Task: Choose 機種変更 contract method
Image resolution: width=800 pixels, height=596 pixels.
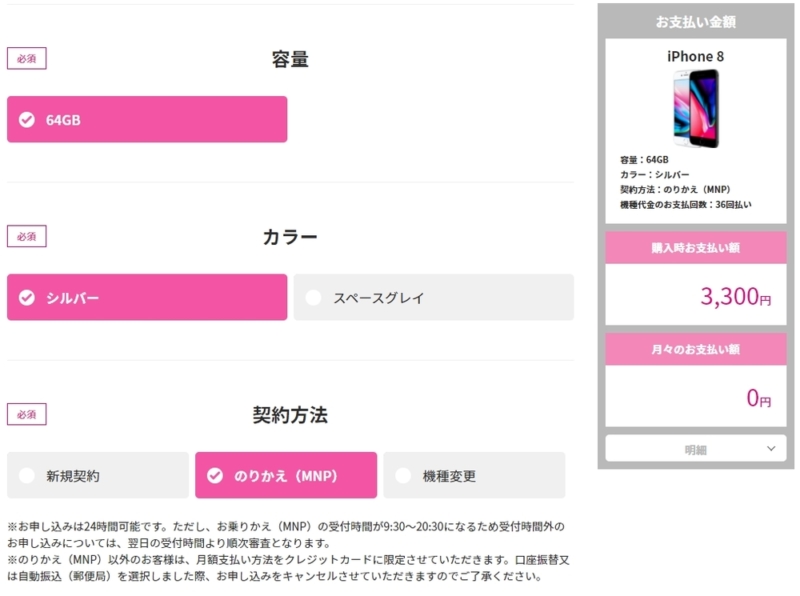Action: click(x=474, y=476)
